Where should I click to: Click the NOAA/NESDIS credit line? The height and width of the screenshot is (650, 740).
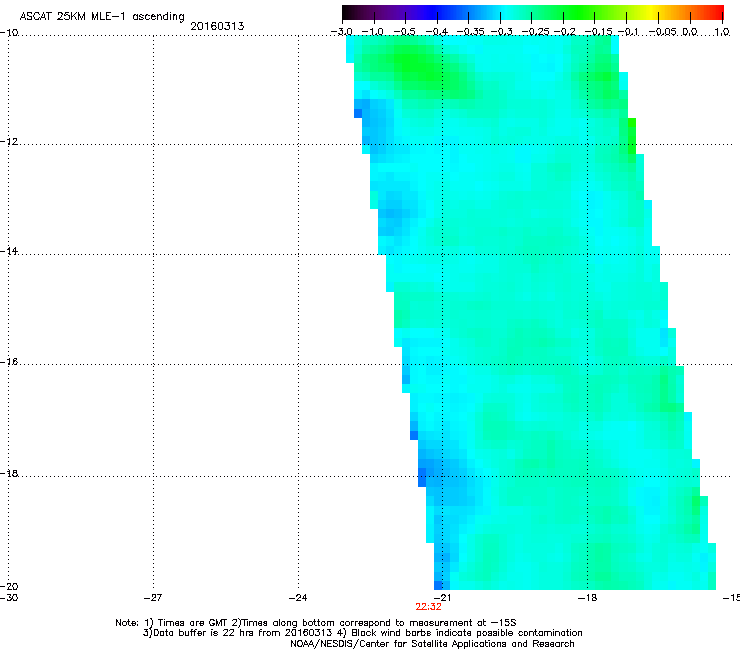tap(432, 644)
